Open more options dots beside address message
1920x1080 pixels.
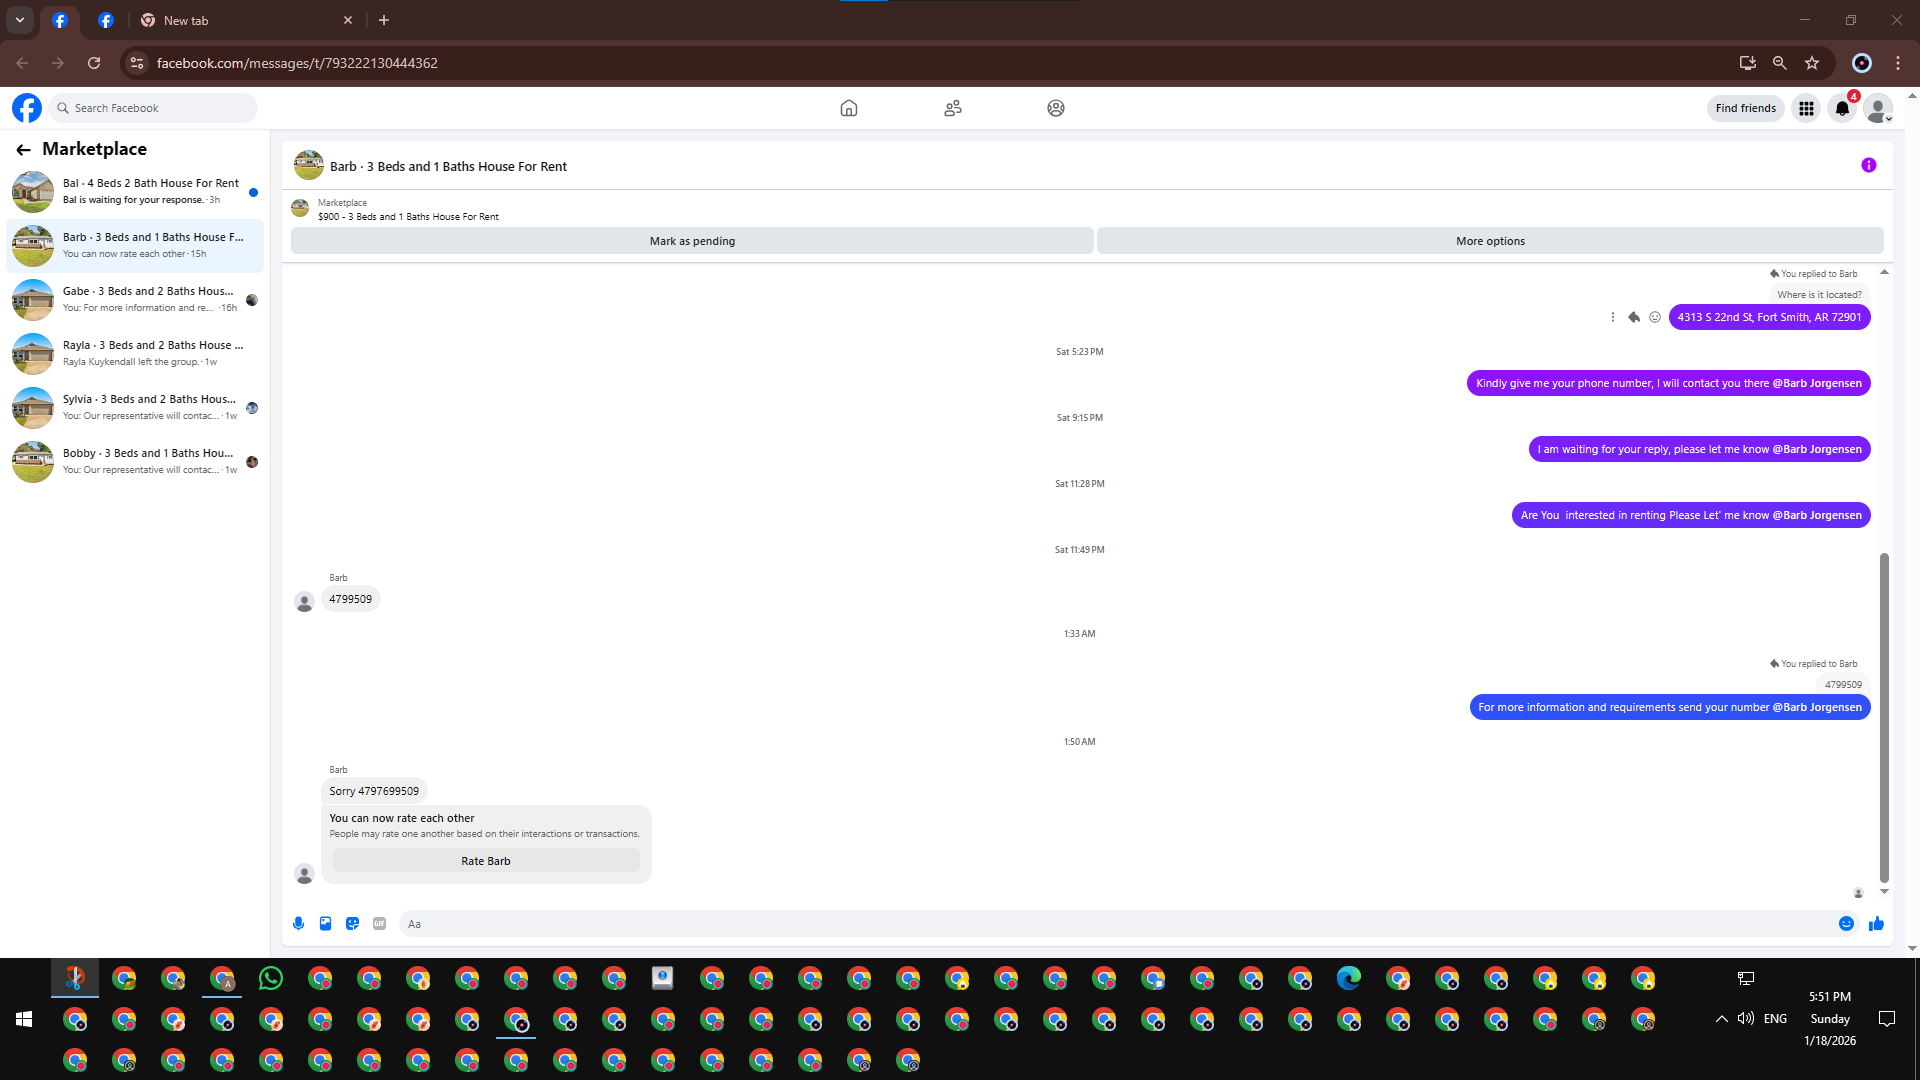point(1613,317)
